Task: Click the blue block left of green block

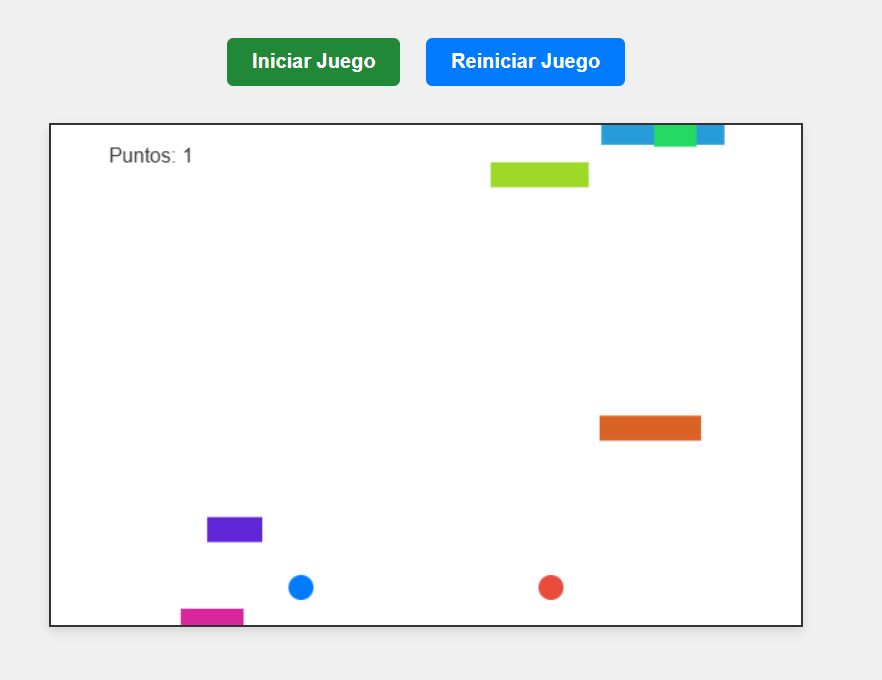Action: 627,135
